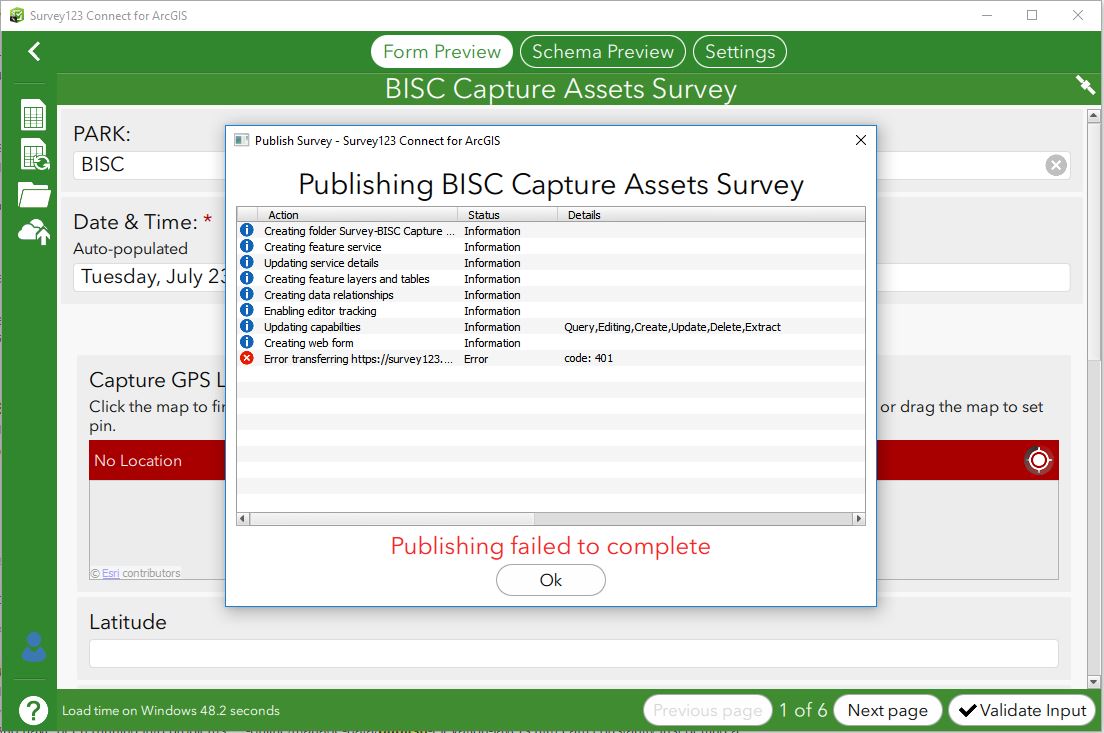Click the pin icon beside survey title

[x=1085, y=85]
